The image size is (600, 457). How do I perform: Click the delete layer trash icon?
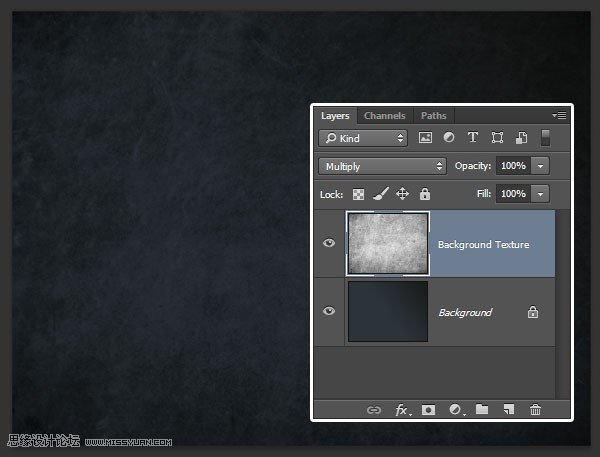pos(535,410)
